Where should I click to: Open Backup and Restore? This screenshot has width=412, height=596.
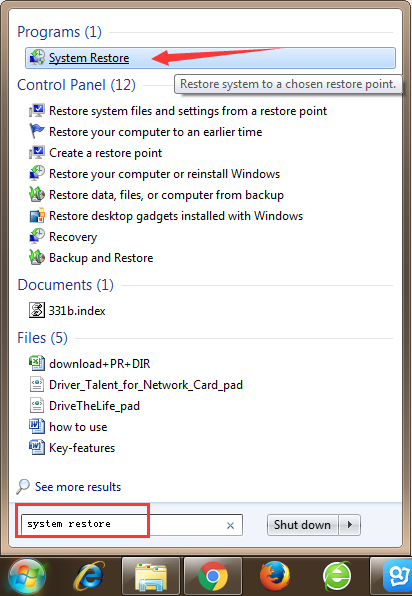[x=101, y=258]
